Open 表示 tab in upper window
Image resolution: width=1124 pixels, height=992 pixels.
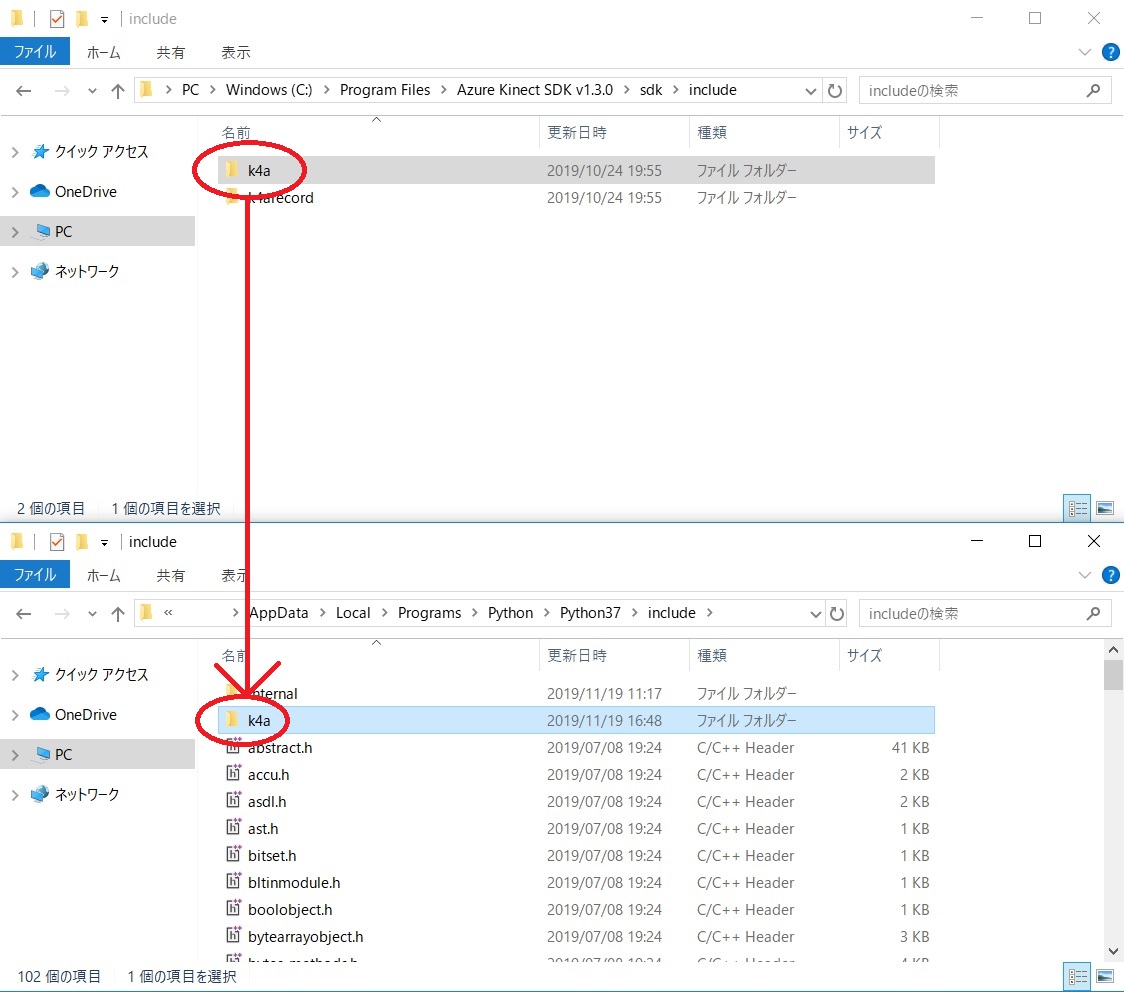pyautogui.click(x=235, y=52)
